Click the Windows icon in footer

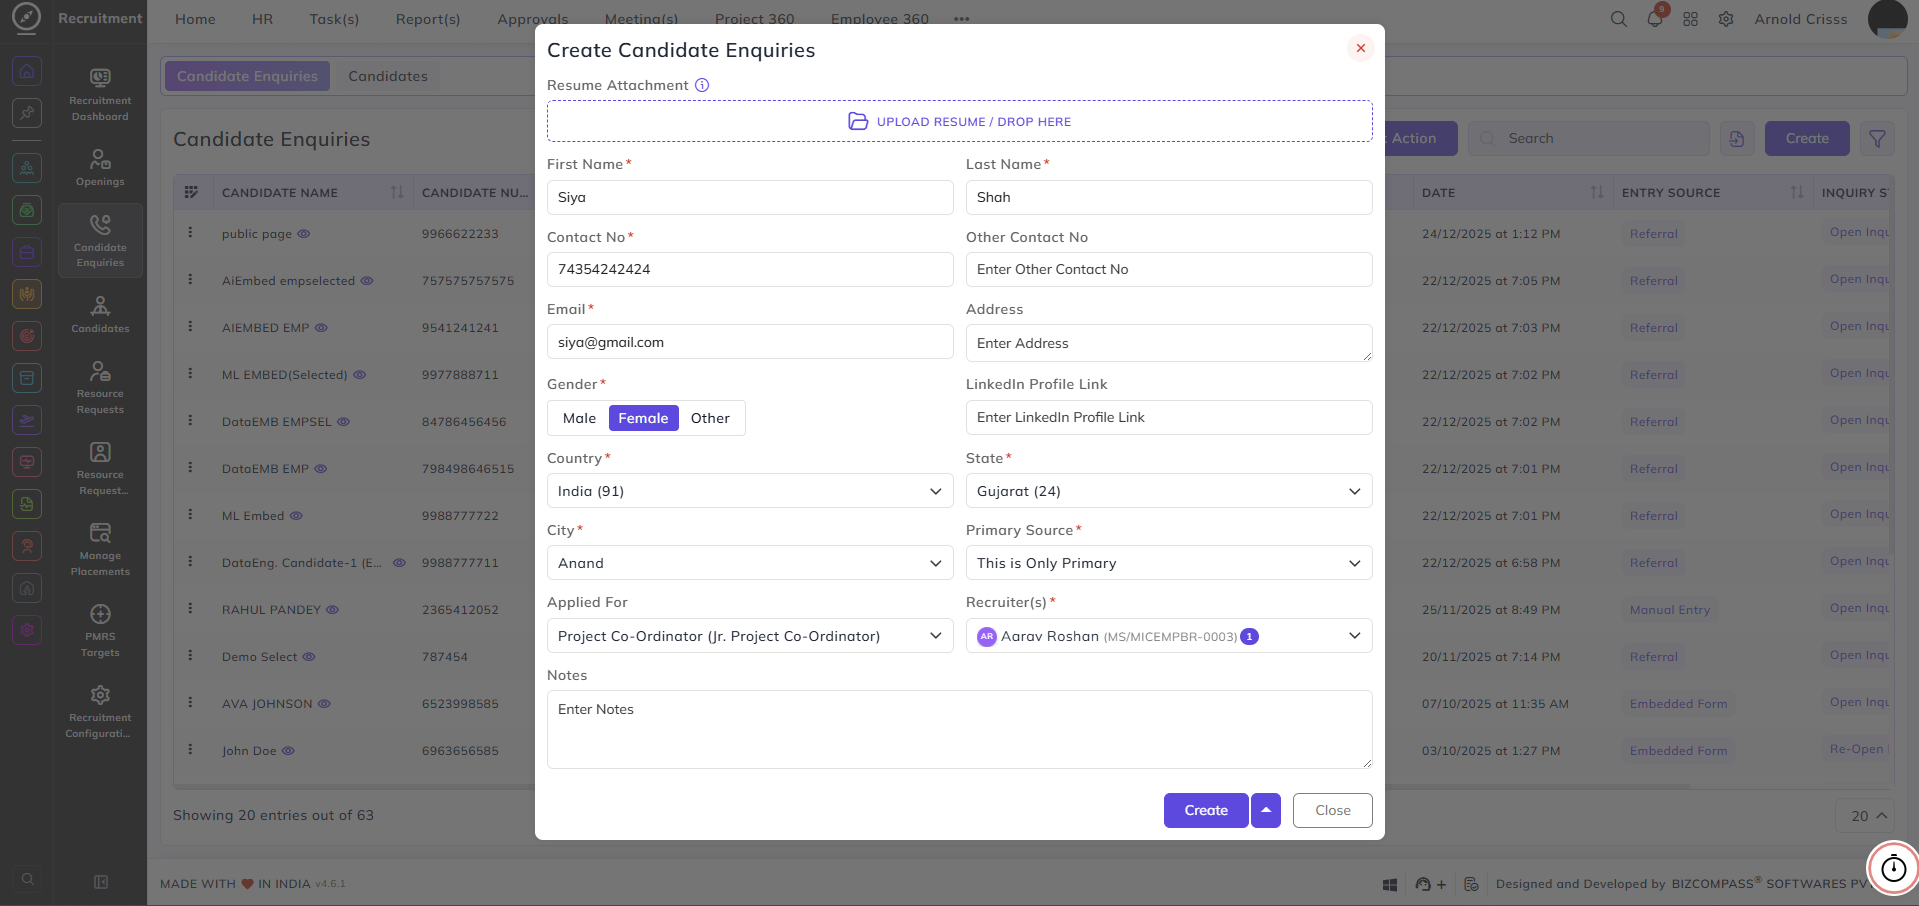(1389, 884)
